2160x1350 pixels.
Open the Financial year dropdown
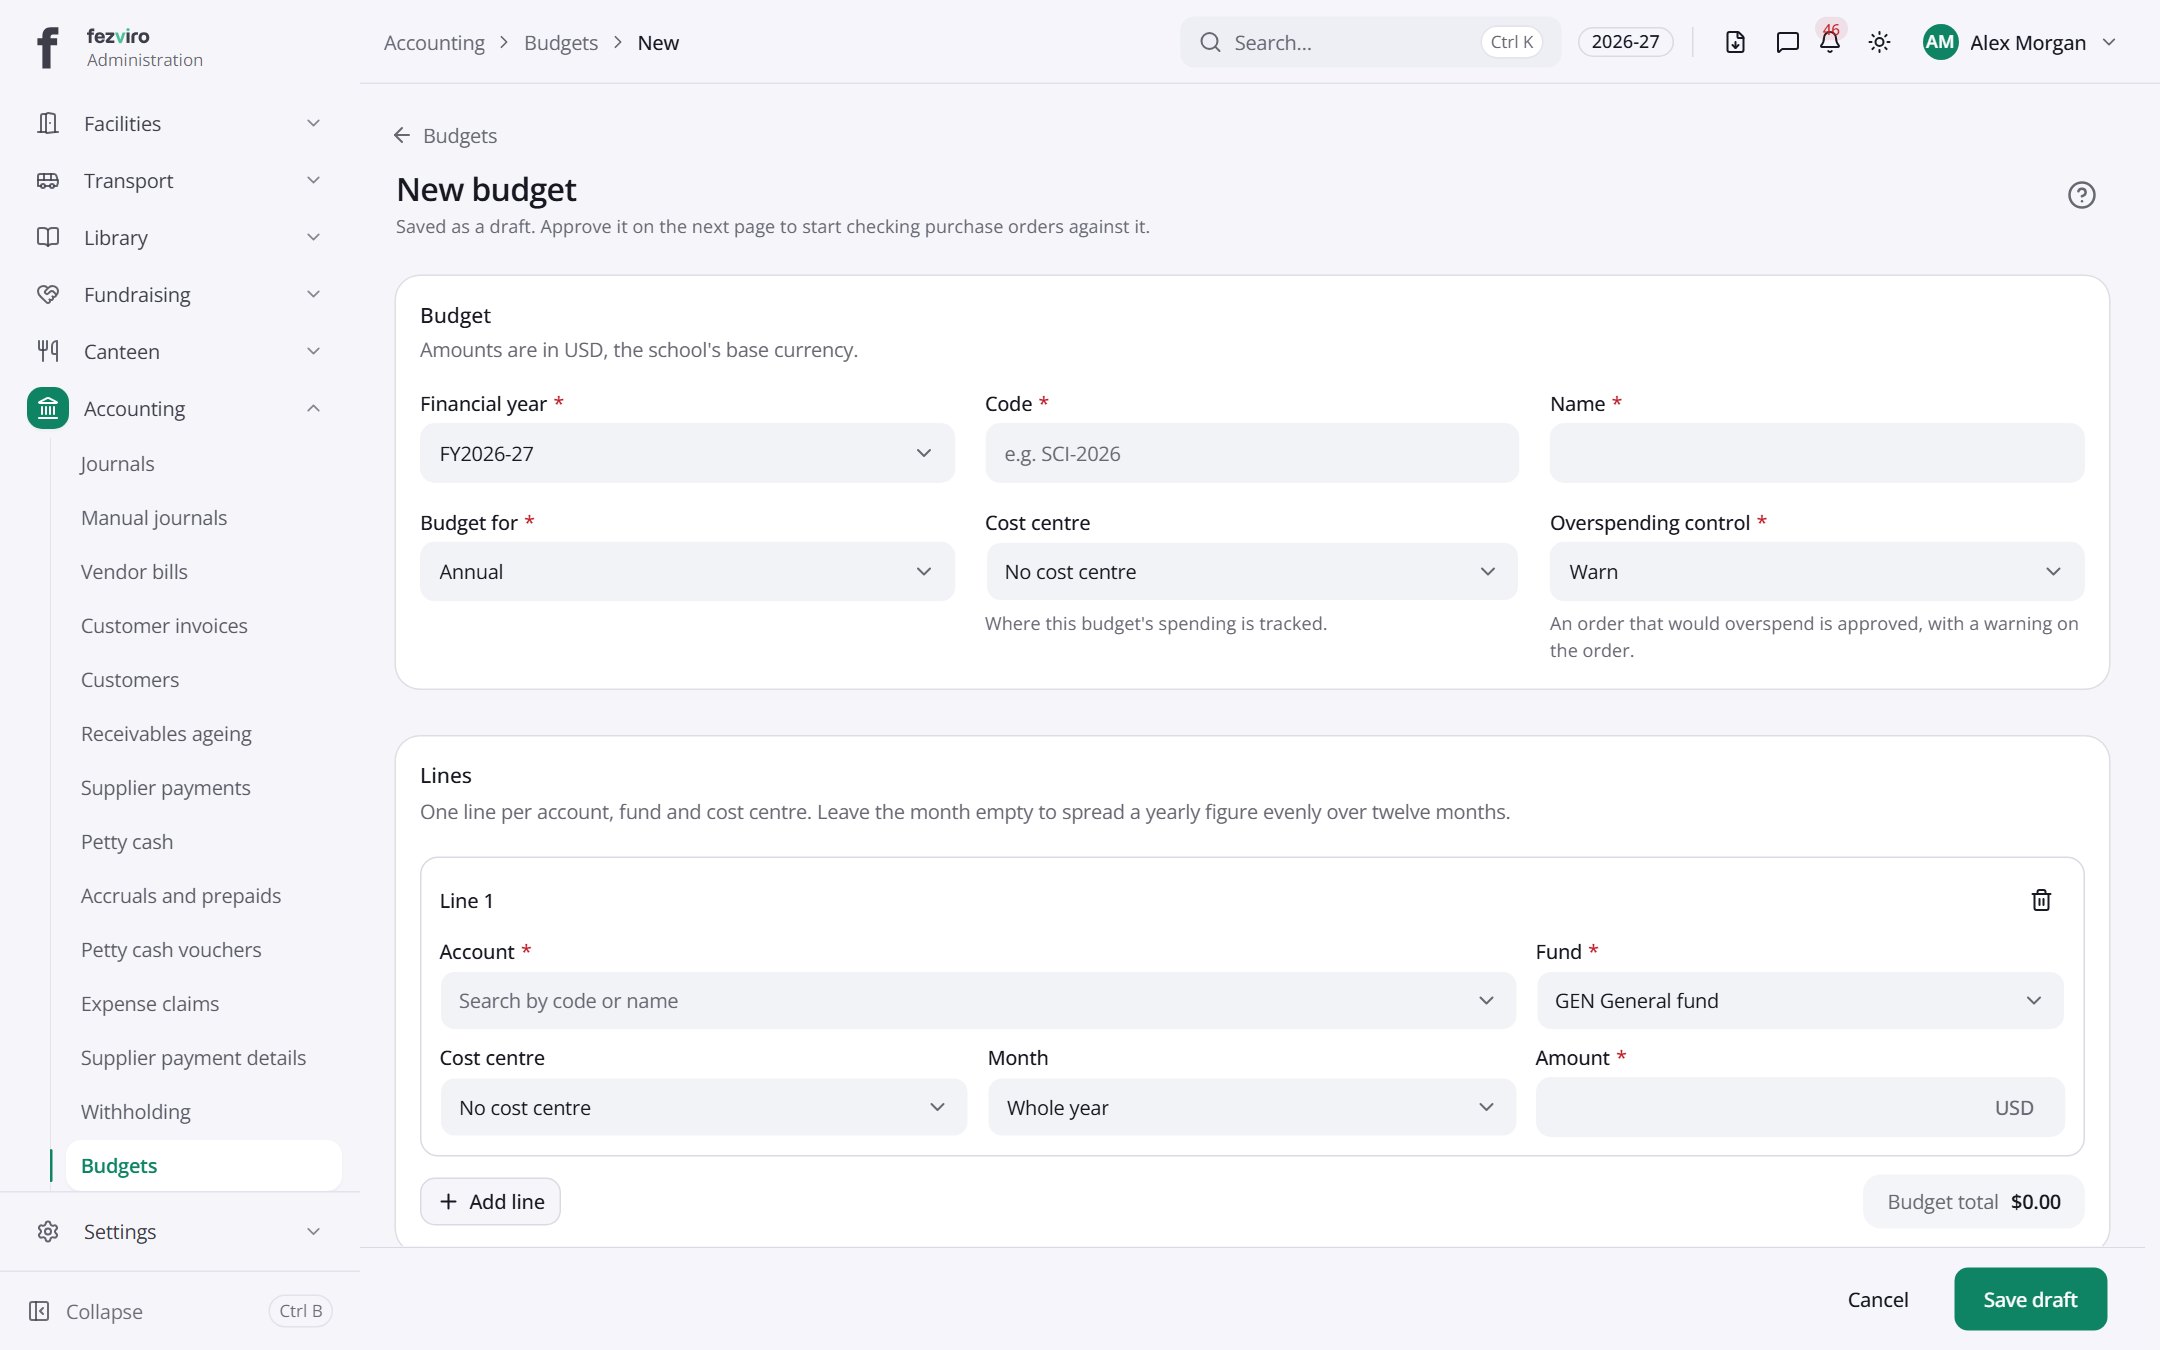pyautogui.click(x=687, y=453)
